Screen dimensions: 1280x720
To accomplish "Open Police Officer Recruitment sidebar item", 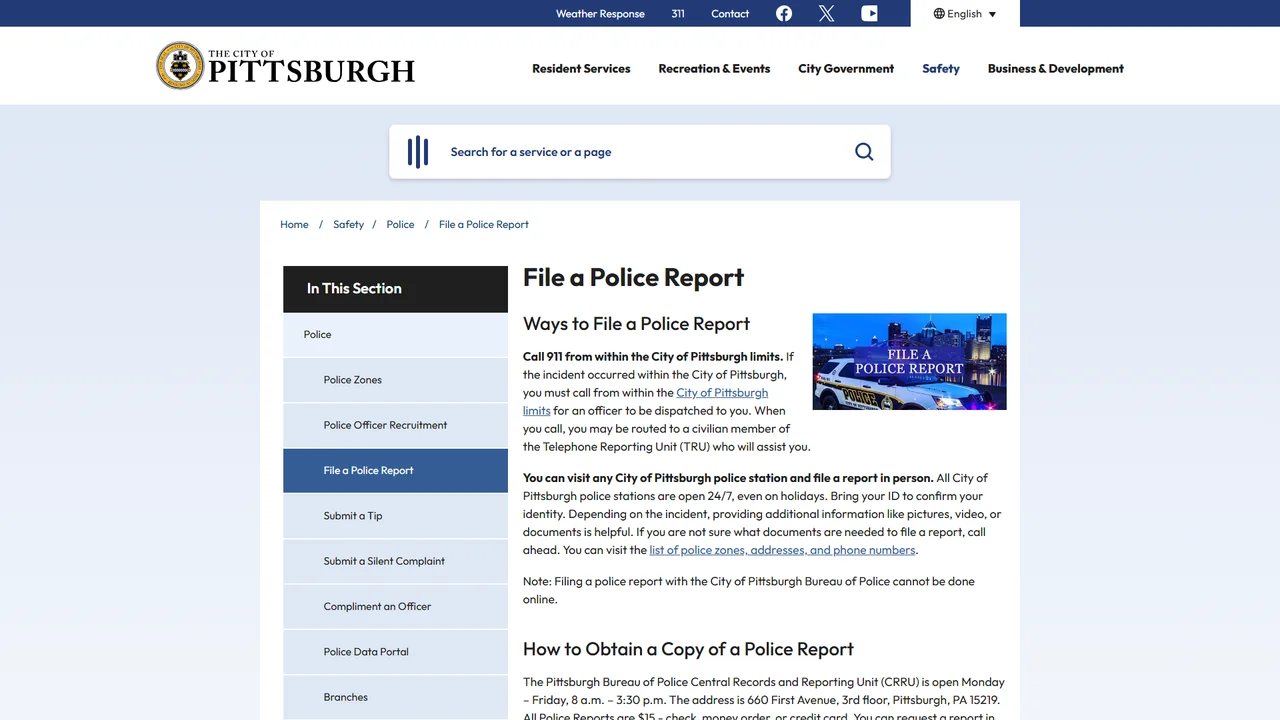I will (396, 425).
